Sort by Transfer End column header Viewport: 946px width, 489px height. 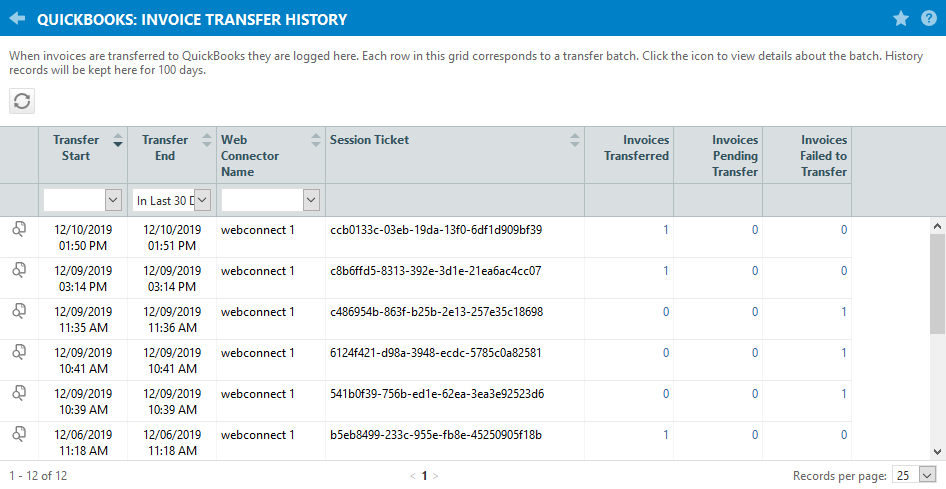[x=165, y=148]
